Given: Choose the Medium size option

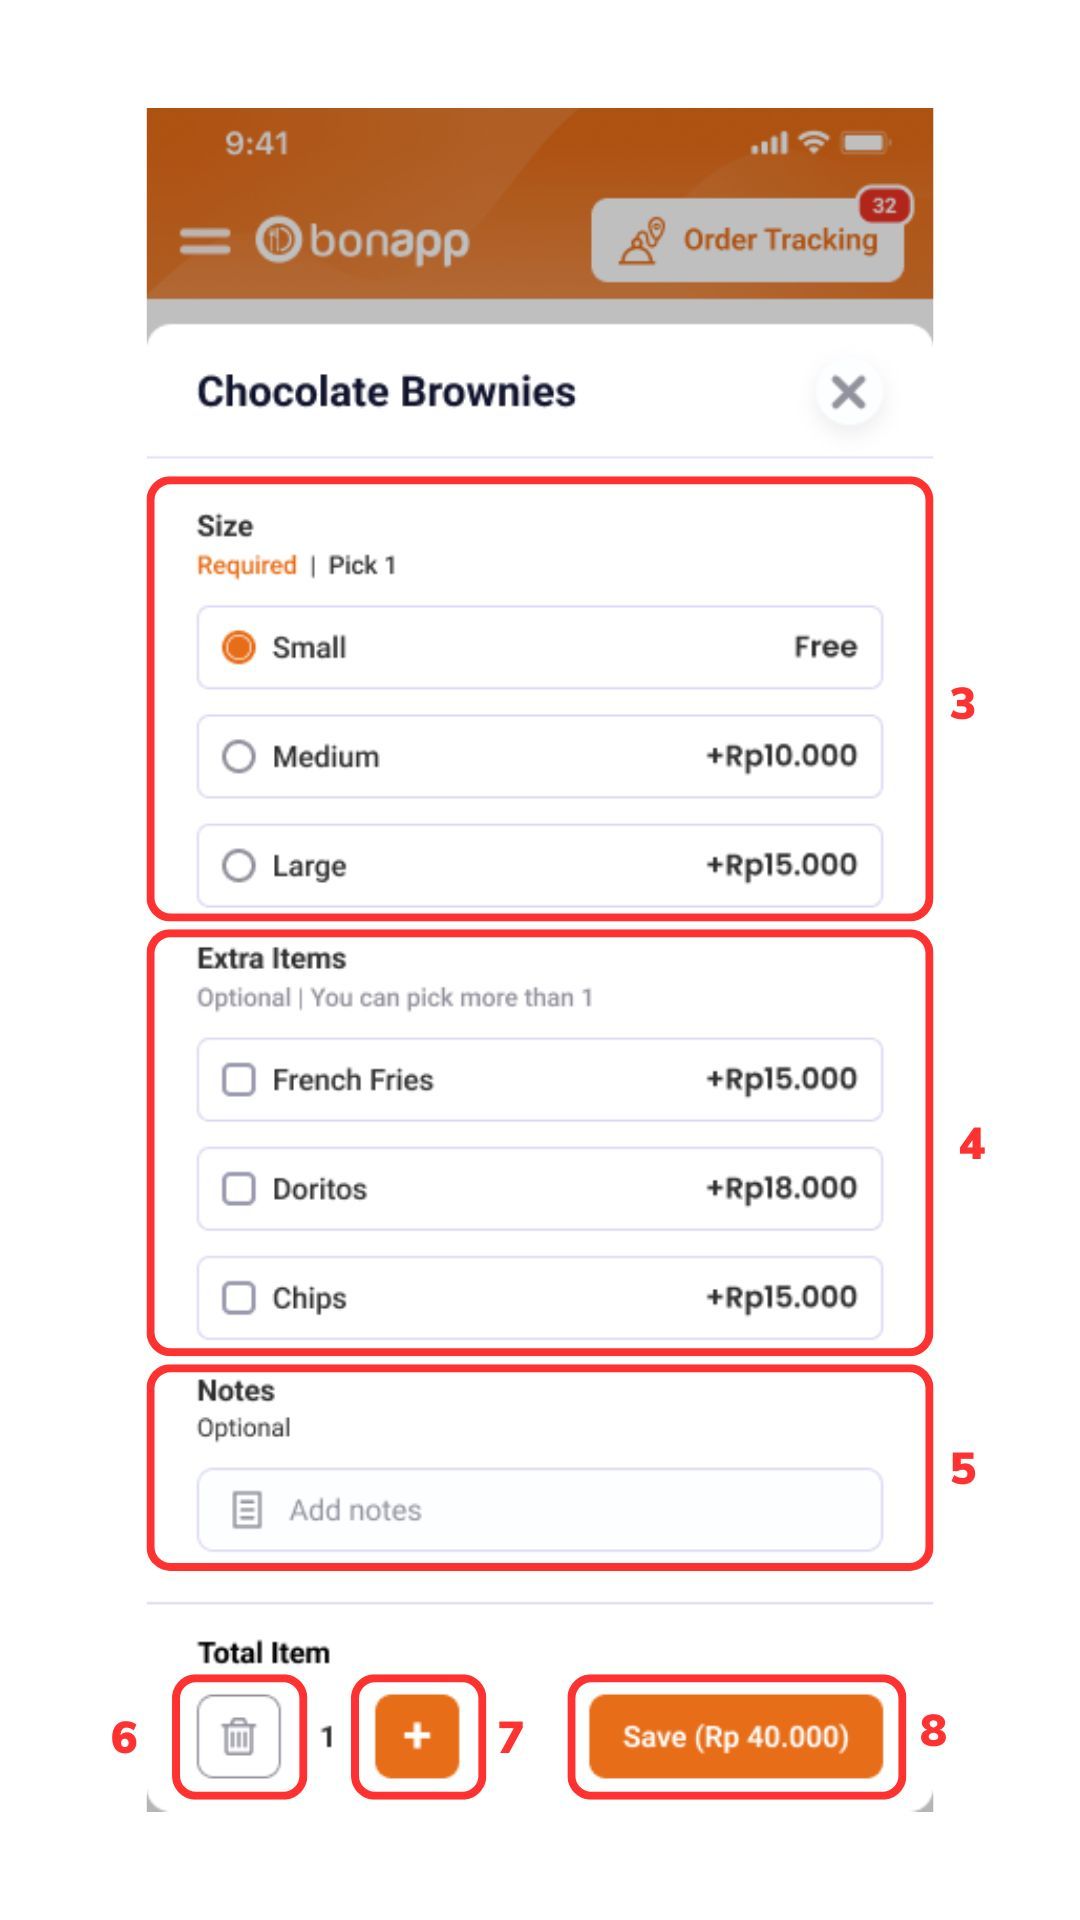Looking at the screenshot, I should point(238,756).
